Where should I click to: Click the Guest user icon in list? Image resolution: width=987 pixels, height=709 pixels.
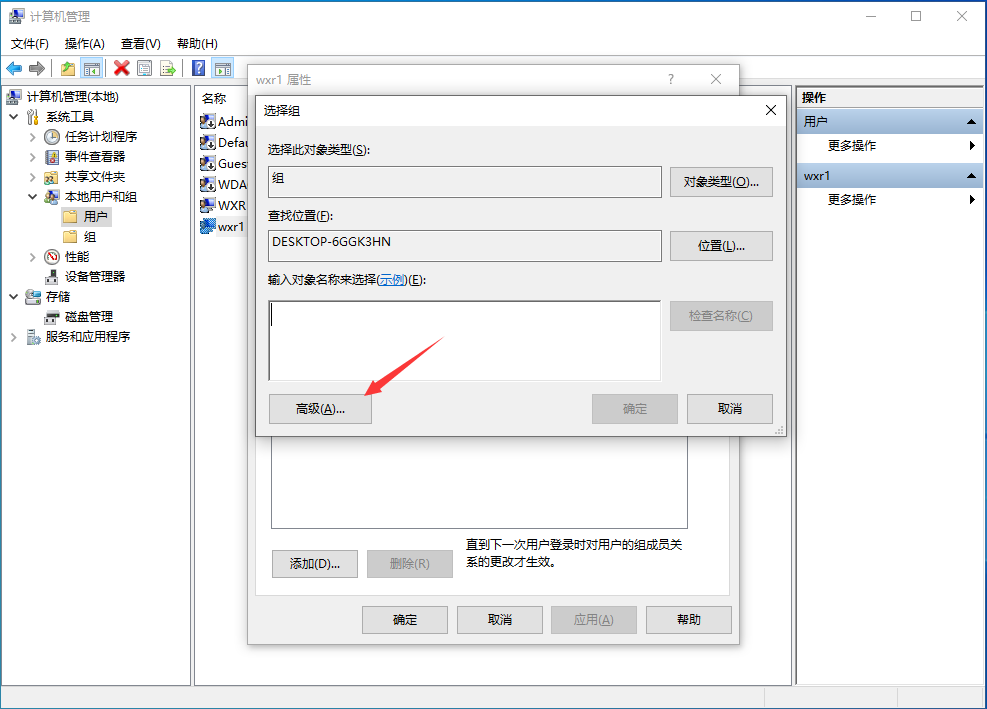(208, 163)
